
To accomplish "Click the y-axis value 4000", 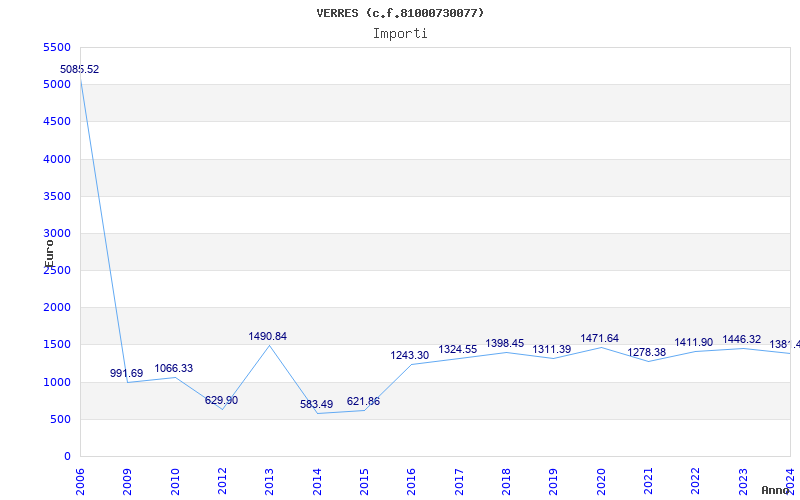I will [x=57, y=159].
